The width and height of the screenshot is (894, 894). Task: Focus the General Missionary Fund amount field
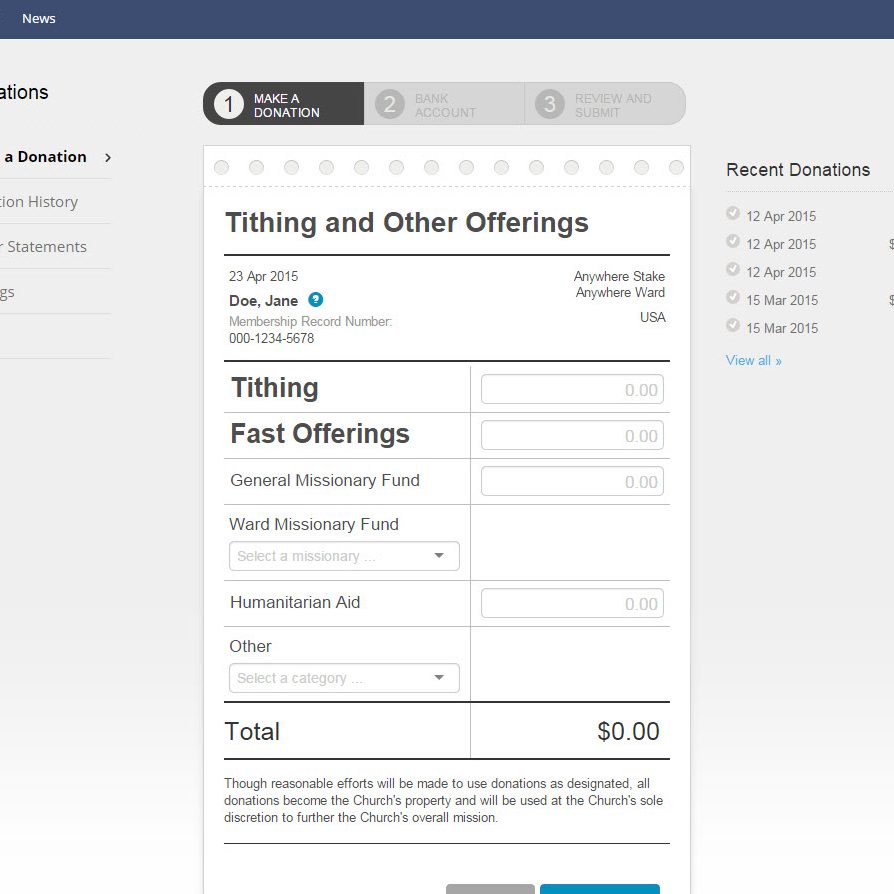tap(572, 482)
